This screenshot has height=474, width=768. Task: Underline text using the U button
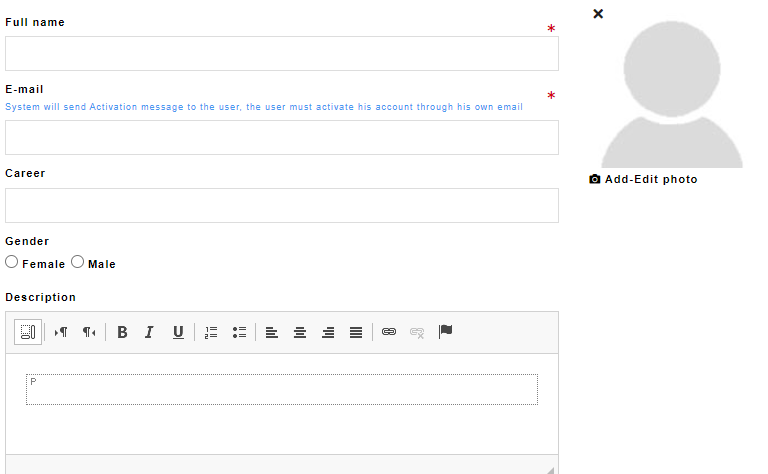(178, 332)
